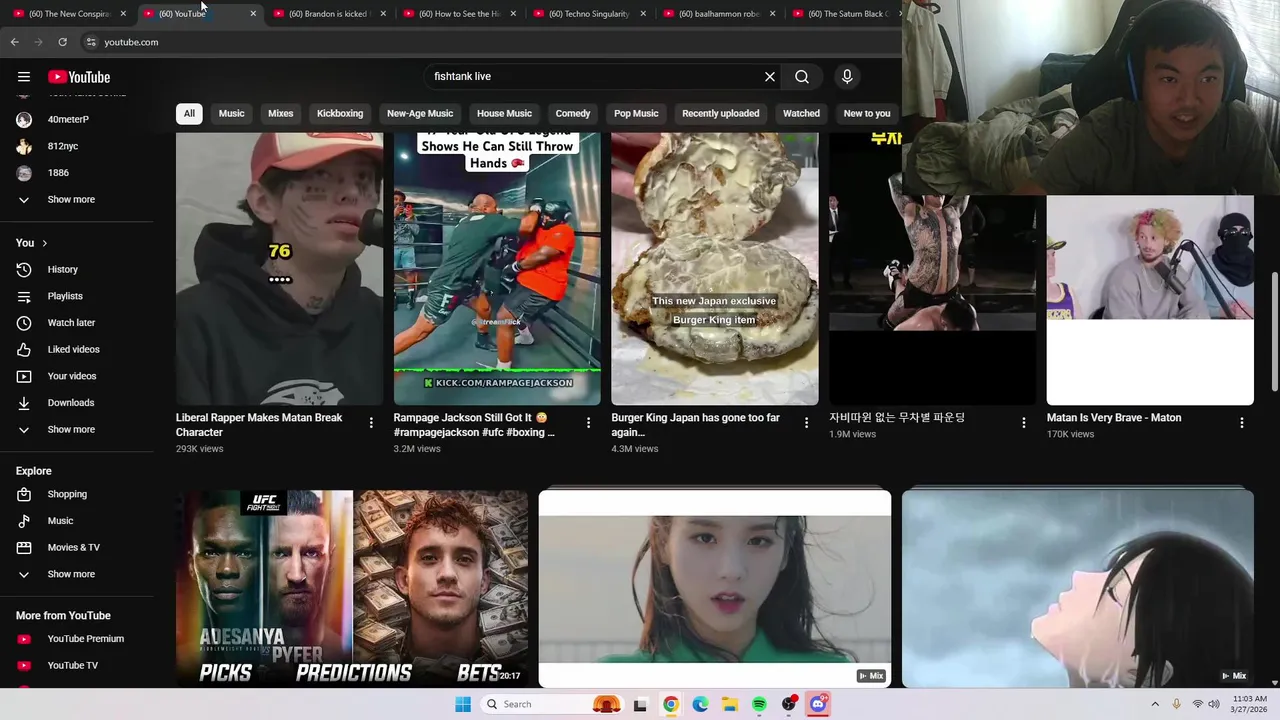This screenshot has width=1280, height=720.
Task: Select the Pop Music filter chip
Action: 636,113
